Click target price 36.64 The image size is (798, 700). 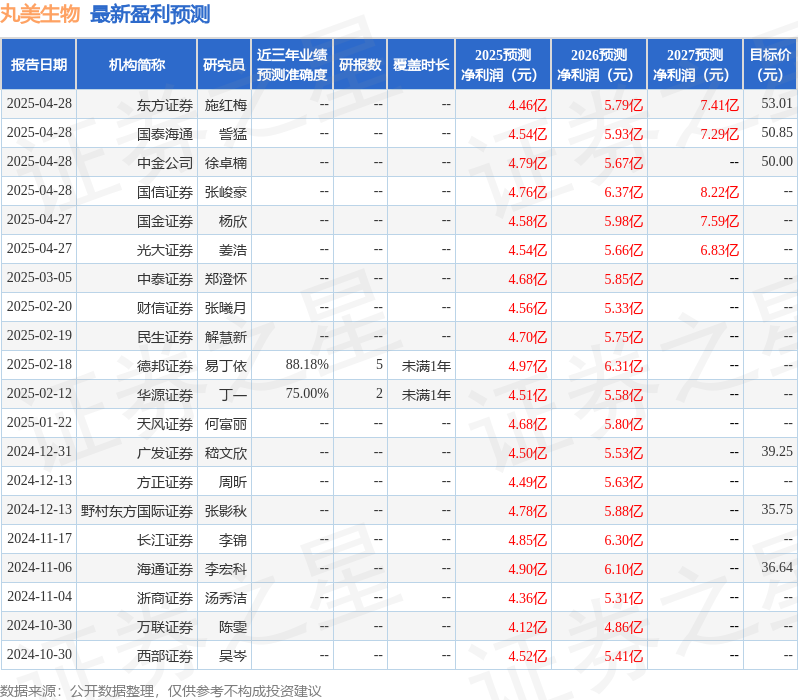coord(777,568)
